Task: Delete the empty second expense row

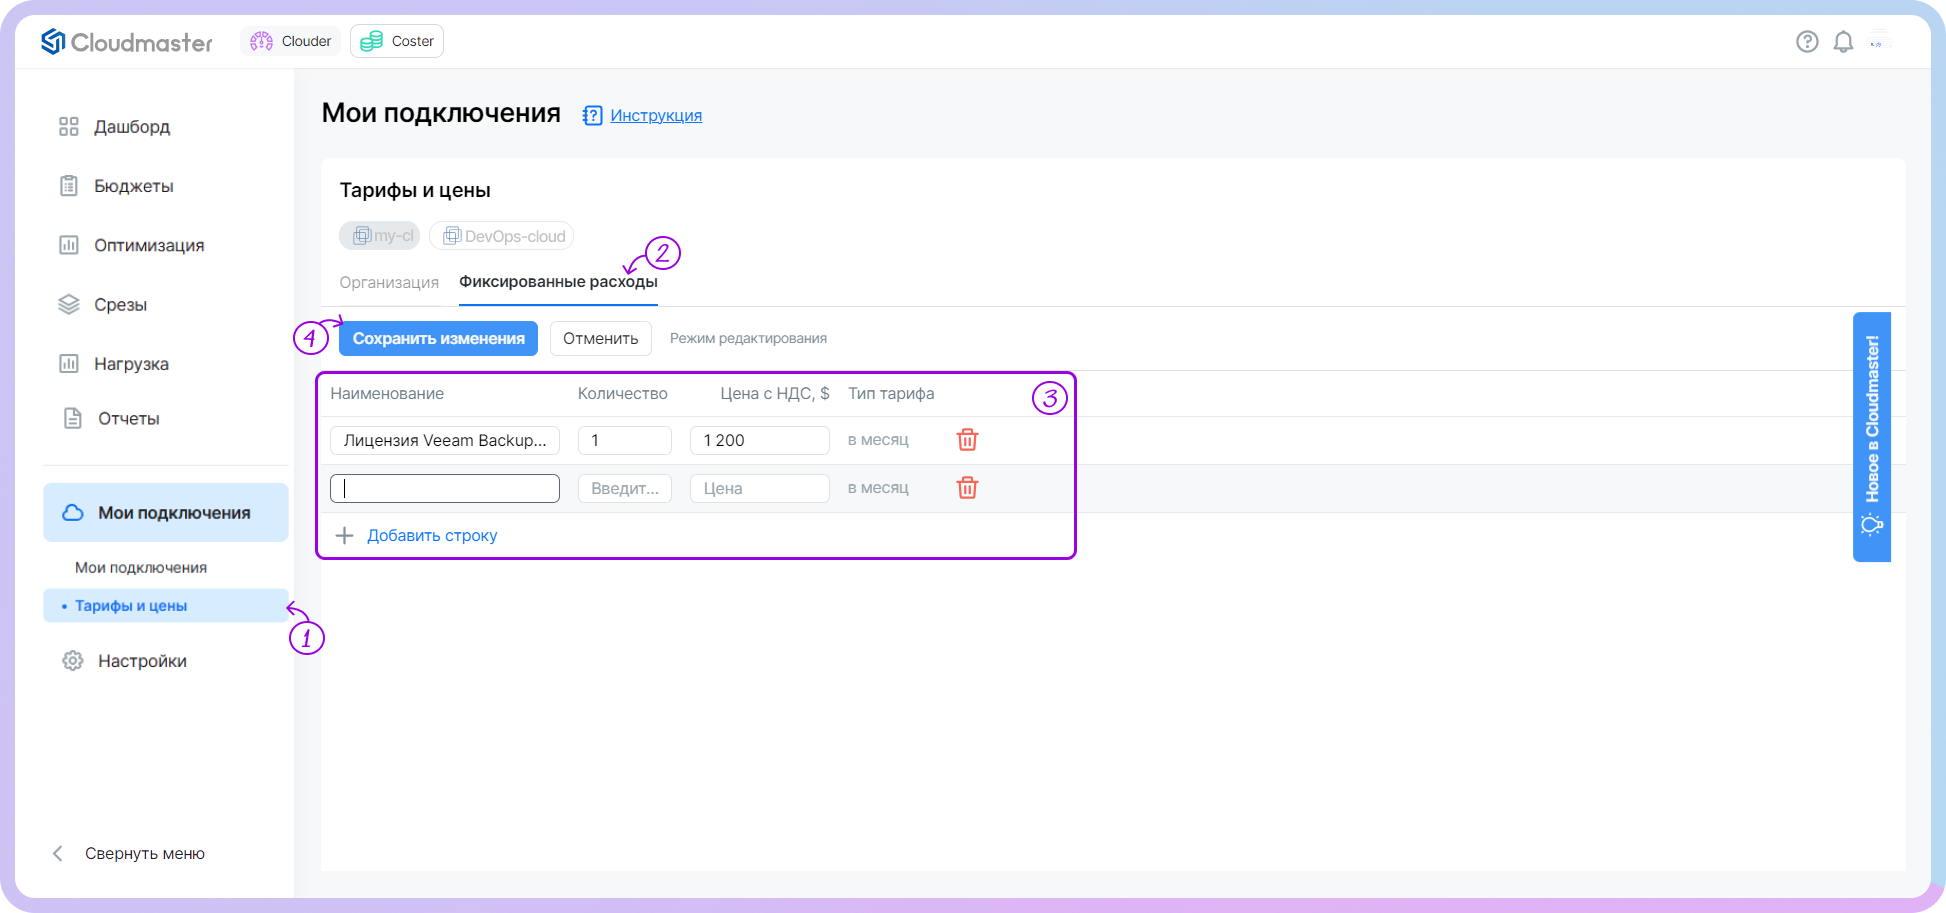Action: tap(967, 488)
